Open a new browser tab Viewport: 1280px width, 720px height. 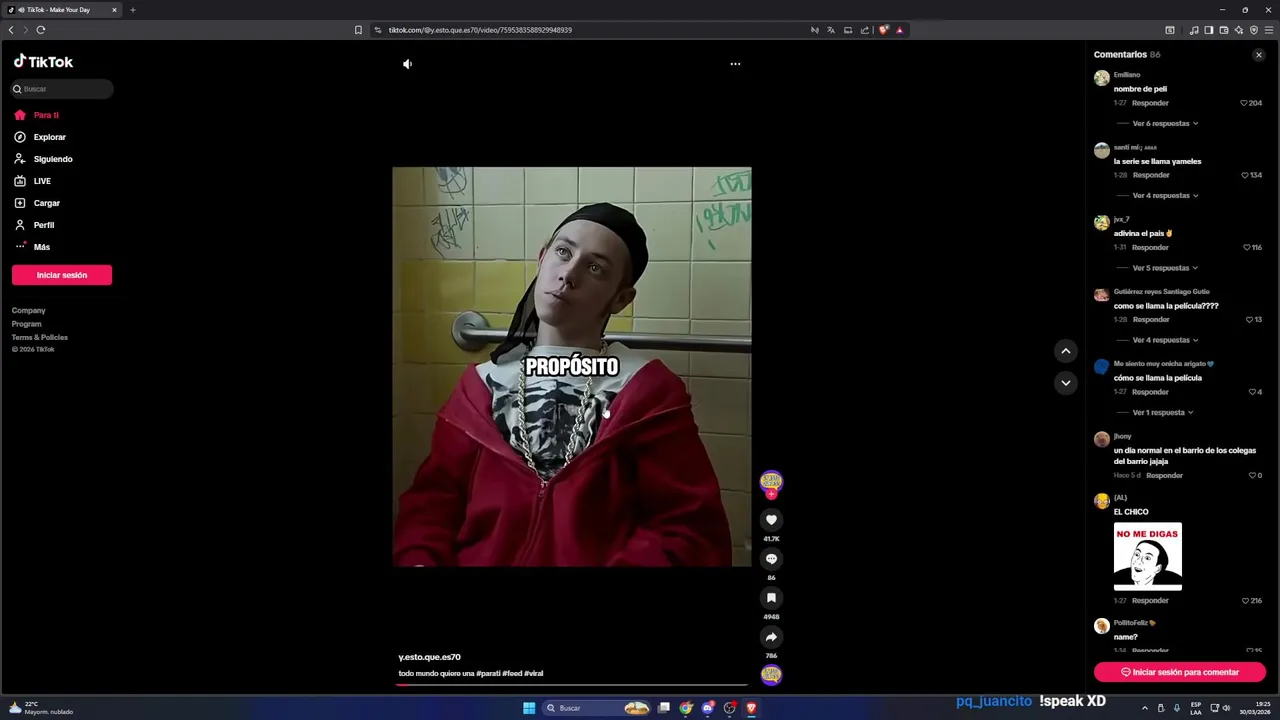coord(132,10)
